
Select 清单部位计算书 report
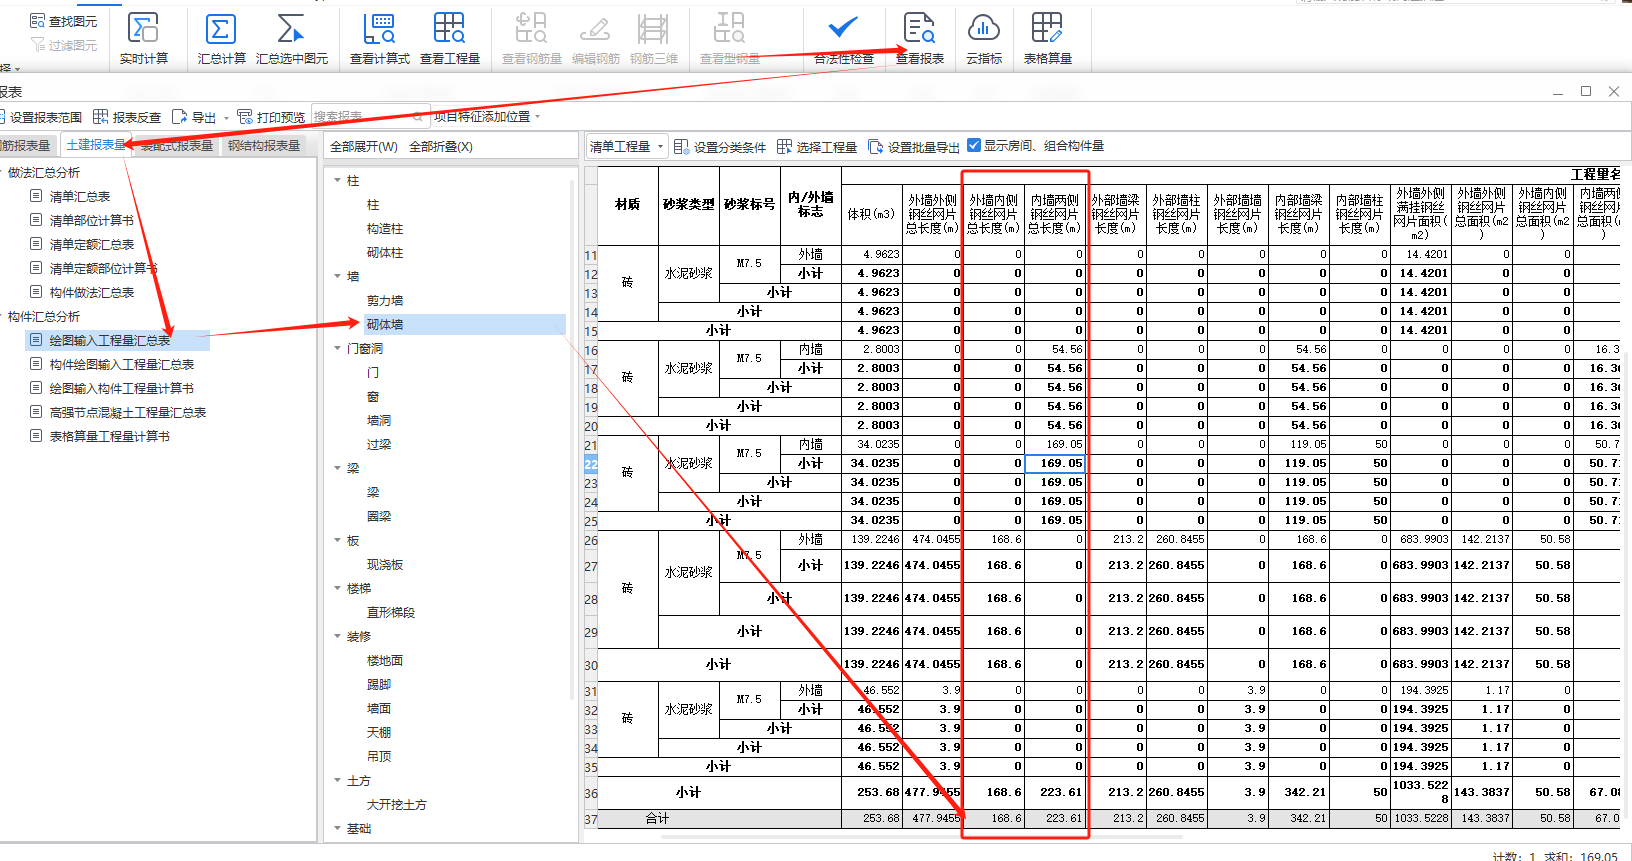[x=91, y=221]
